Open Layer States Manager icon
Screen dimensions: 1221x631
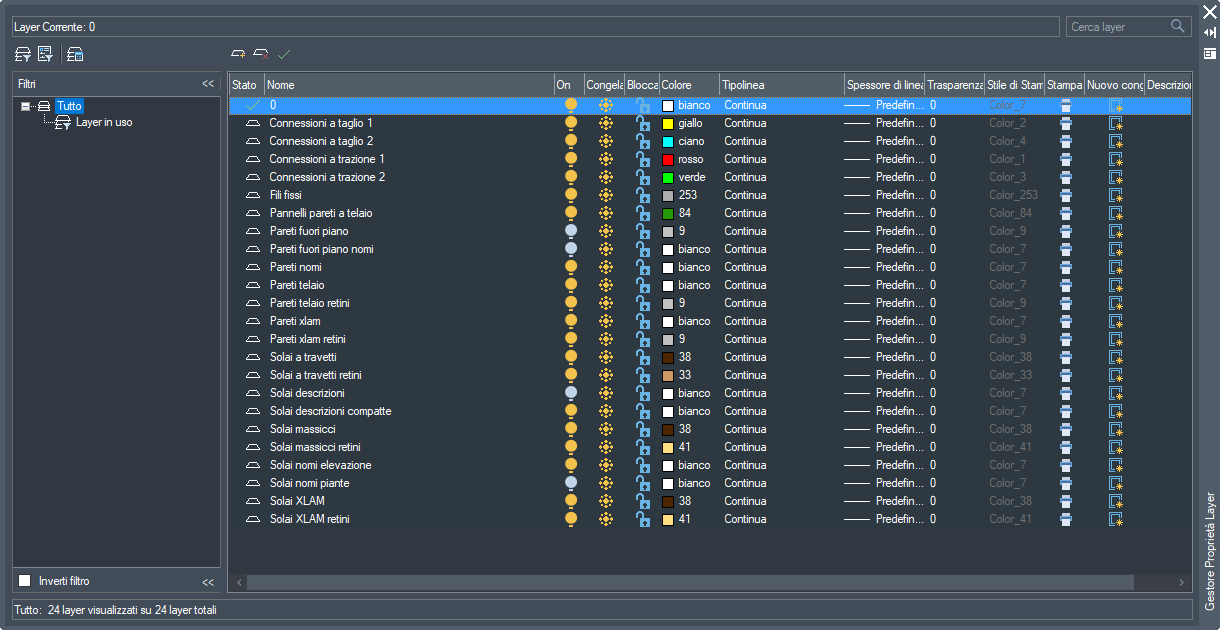click(75, 54)
